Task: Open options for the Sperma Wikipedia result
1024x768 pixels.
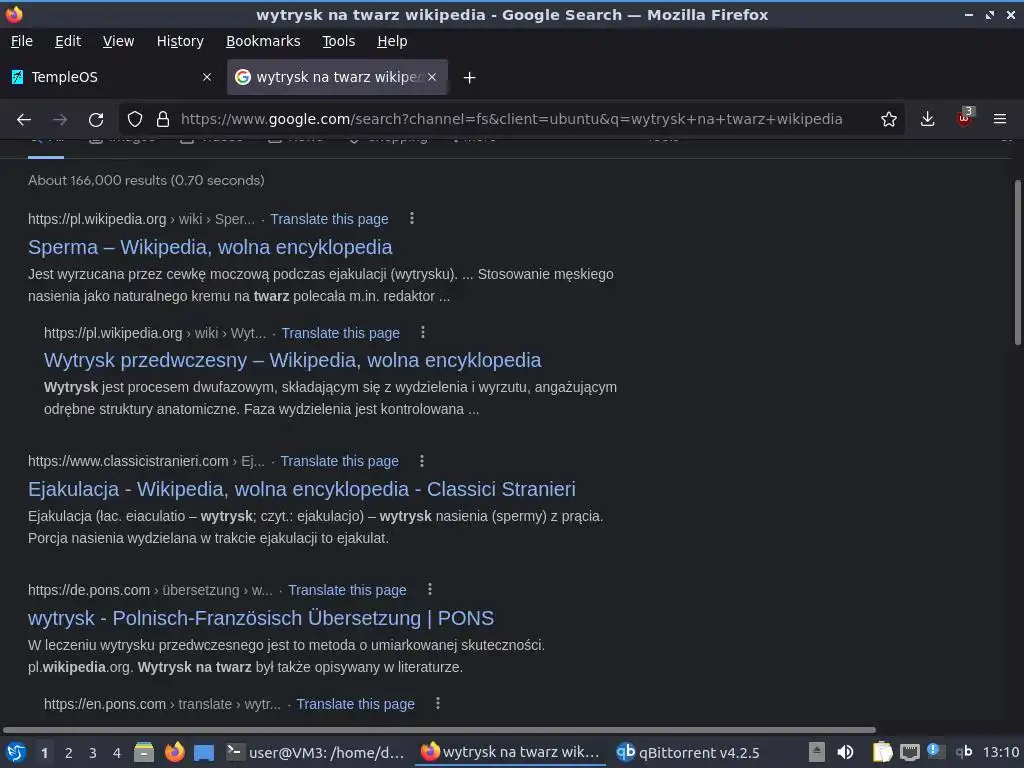Action: pyautogui.click(x=411, y=219)
